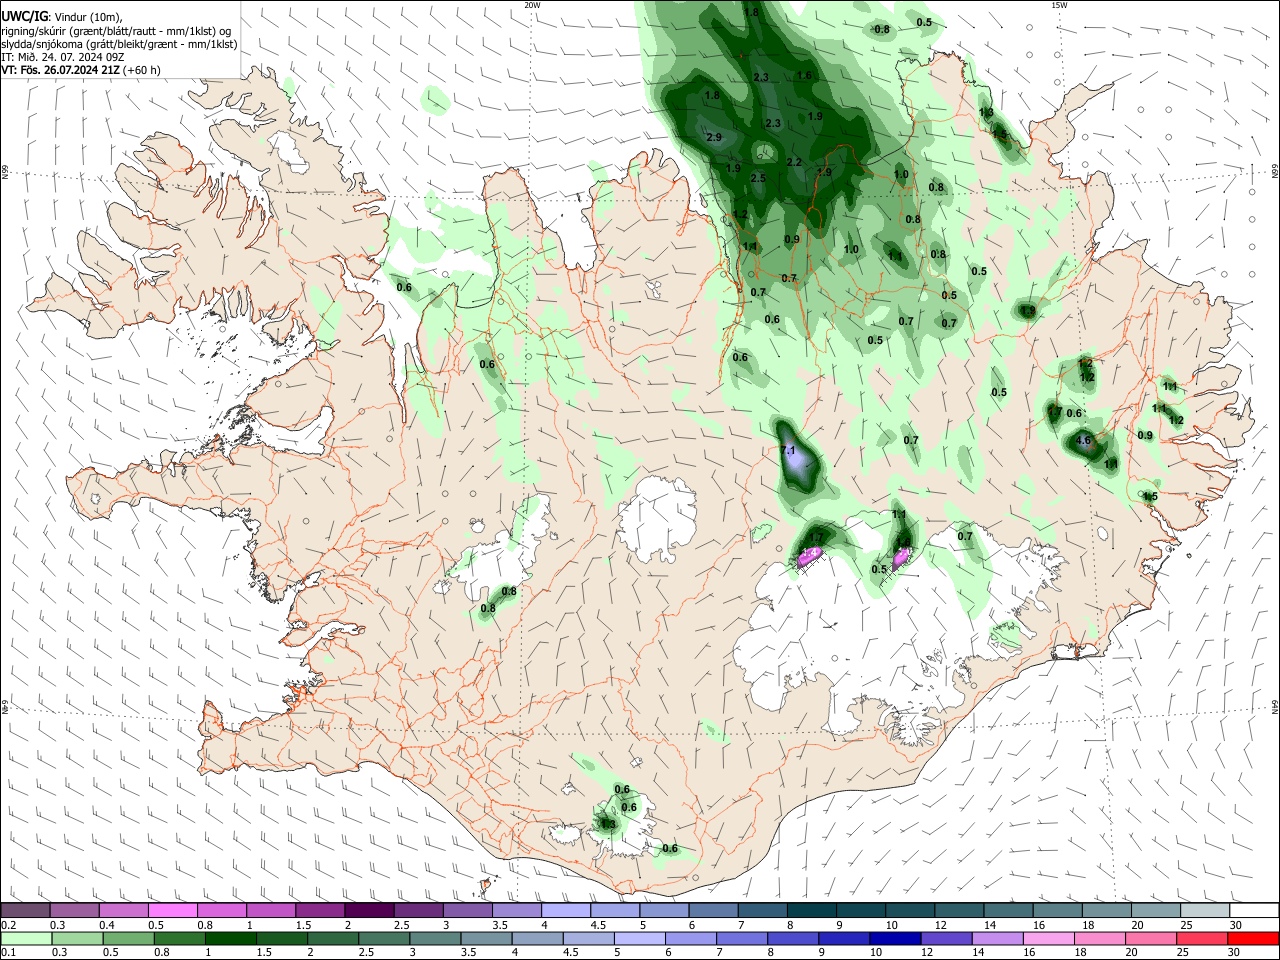Click the 15W longitude label
The height and width of the screenshot is (960, 1280).
click(x=1059, y=5)
